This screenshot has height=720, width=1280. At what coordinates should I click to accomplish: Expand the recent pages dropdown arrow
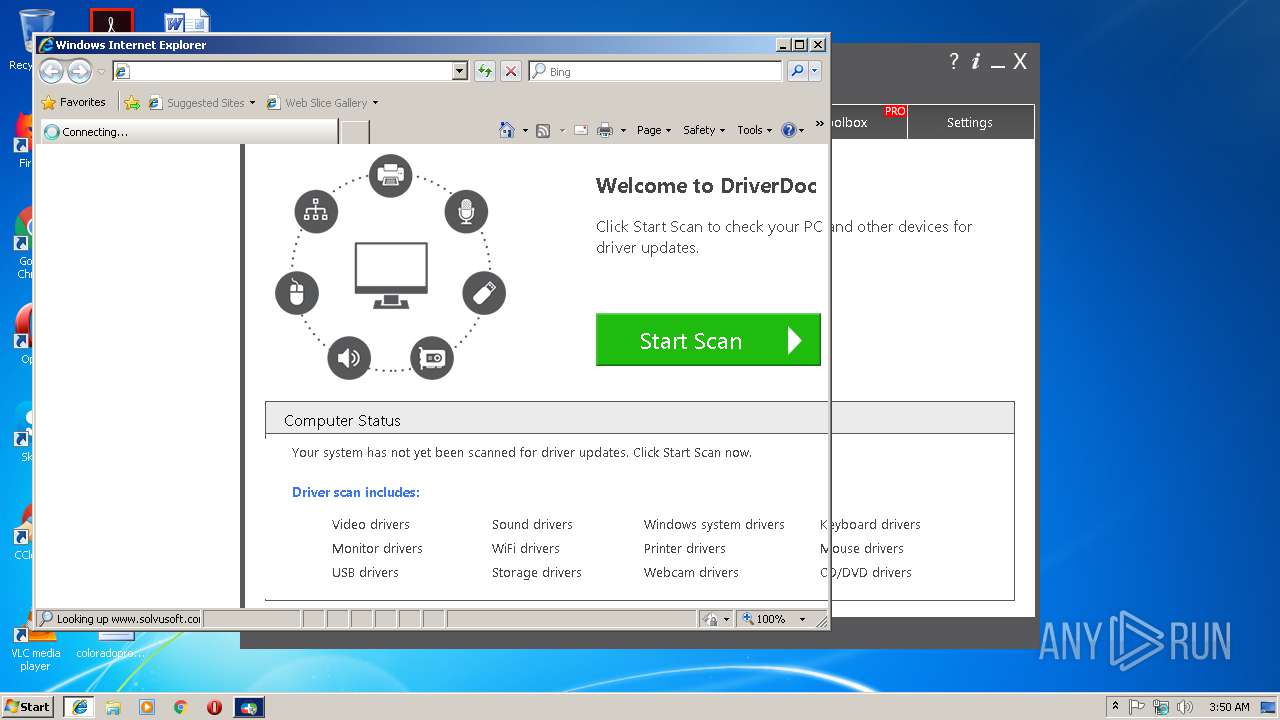click(x=101, y=72)
